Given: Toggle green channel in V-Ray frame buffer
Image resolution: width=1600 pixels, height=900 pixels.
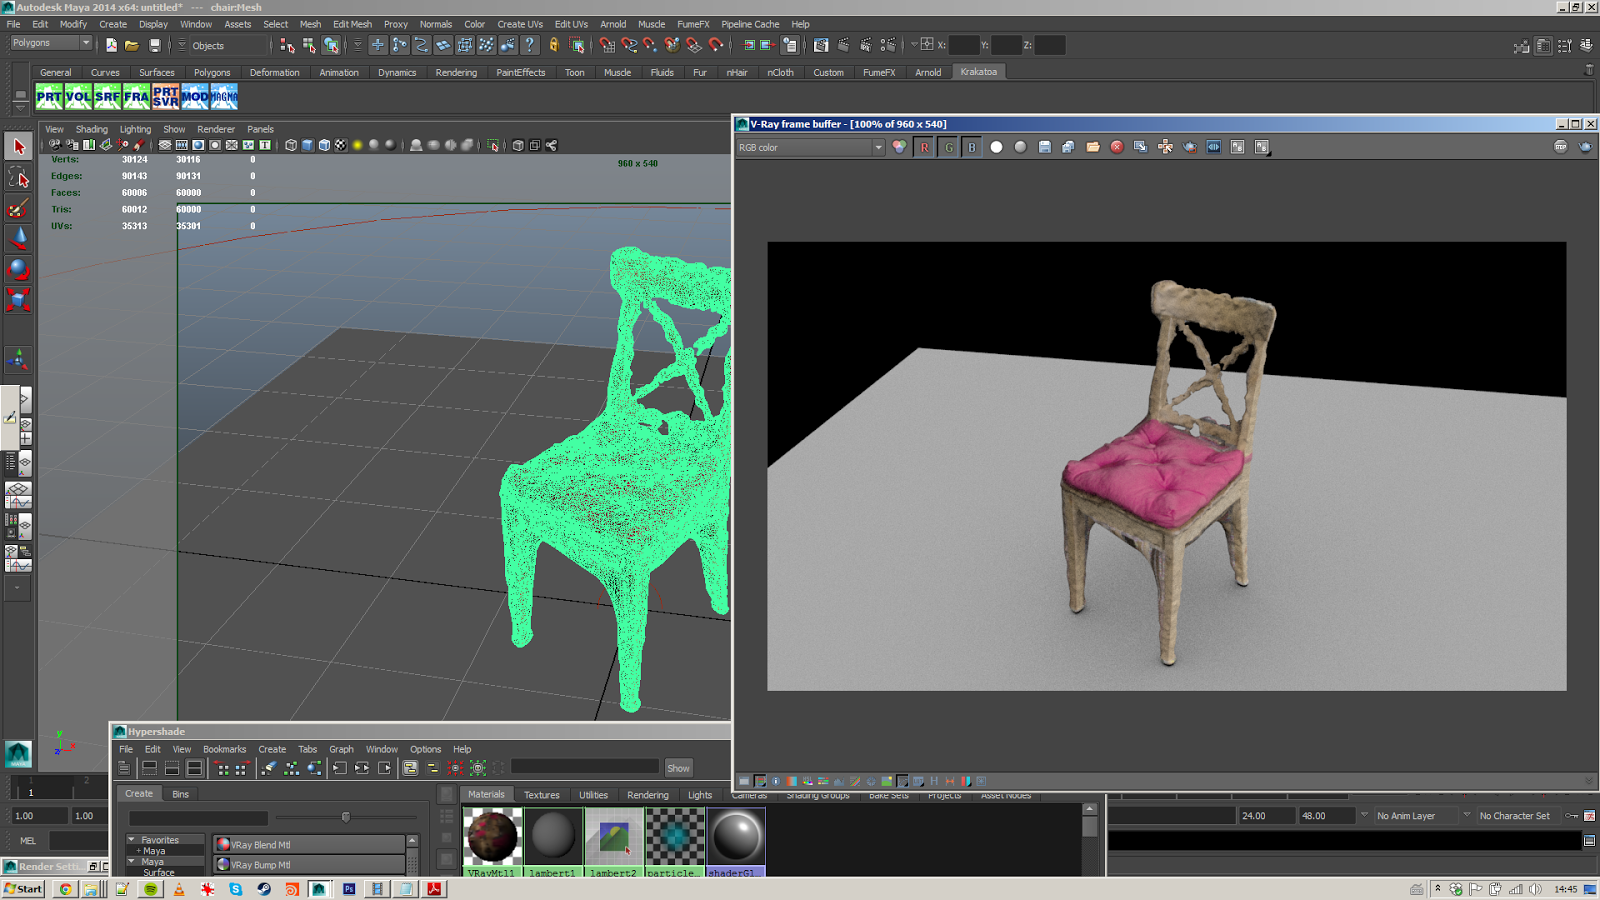Looking at the screenshot, I should pyautogui.click(x=948, y=147).
